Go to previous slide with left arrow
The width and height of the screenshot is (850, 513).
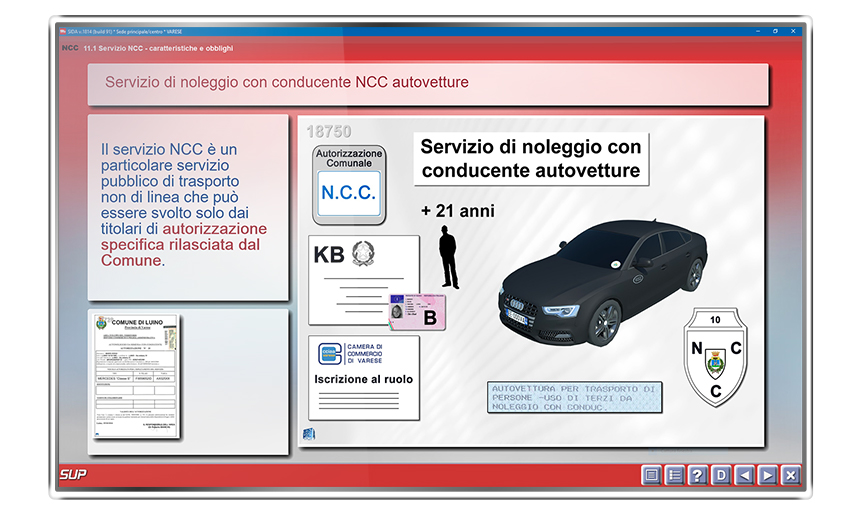[x=744, y=475]
